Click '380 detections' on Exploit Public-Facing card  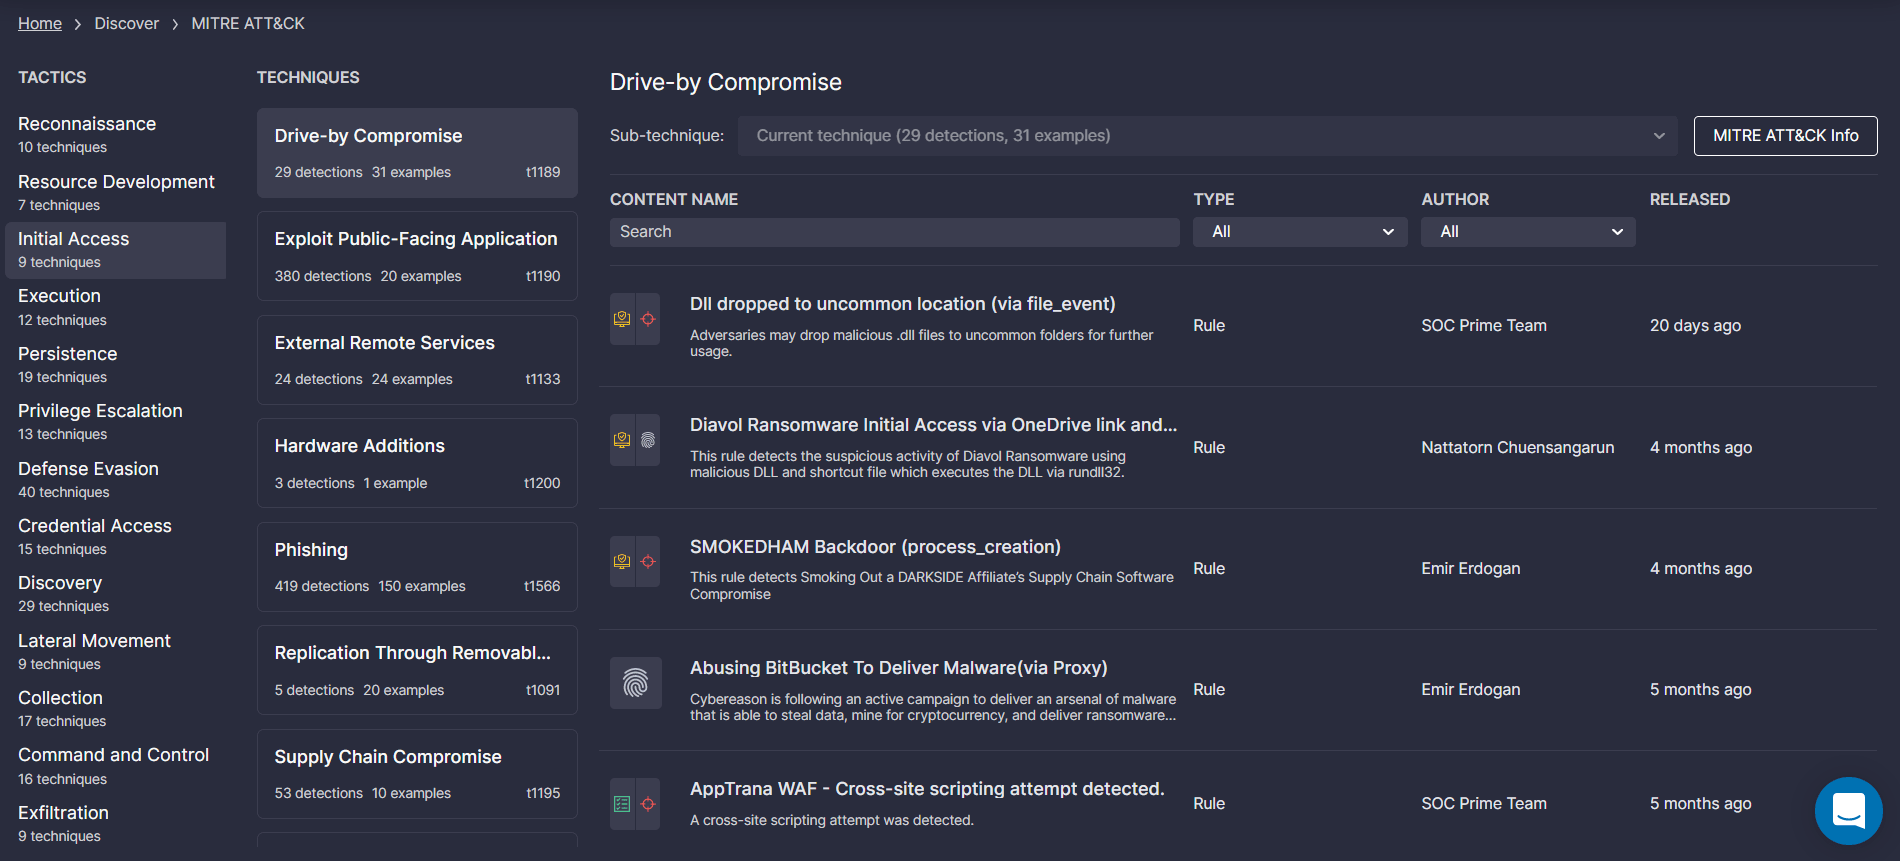pos(323,276)
